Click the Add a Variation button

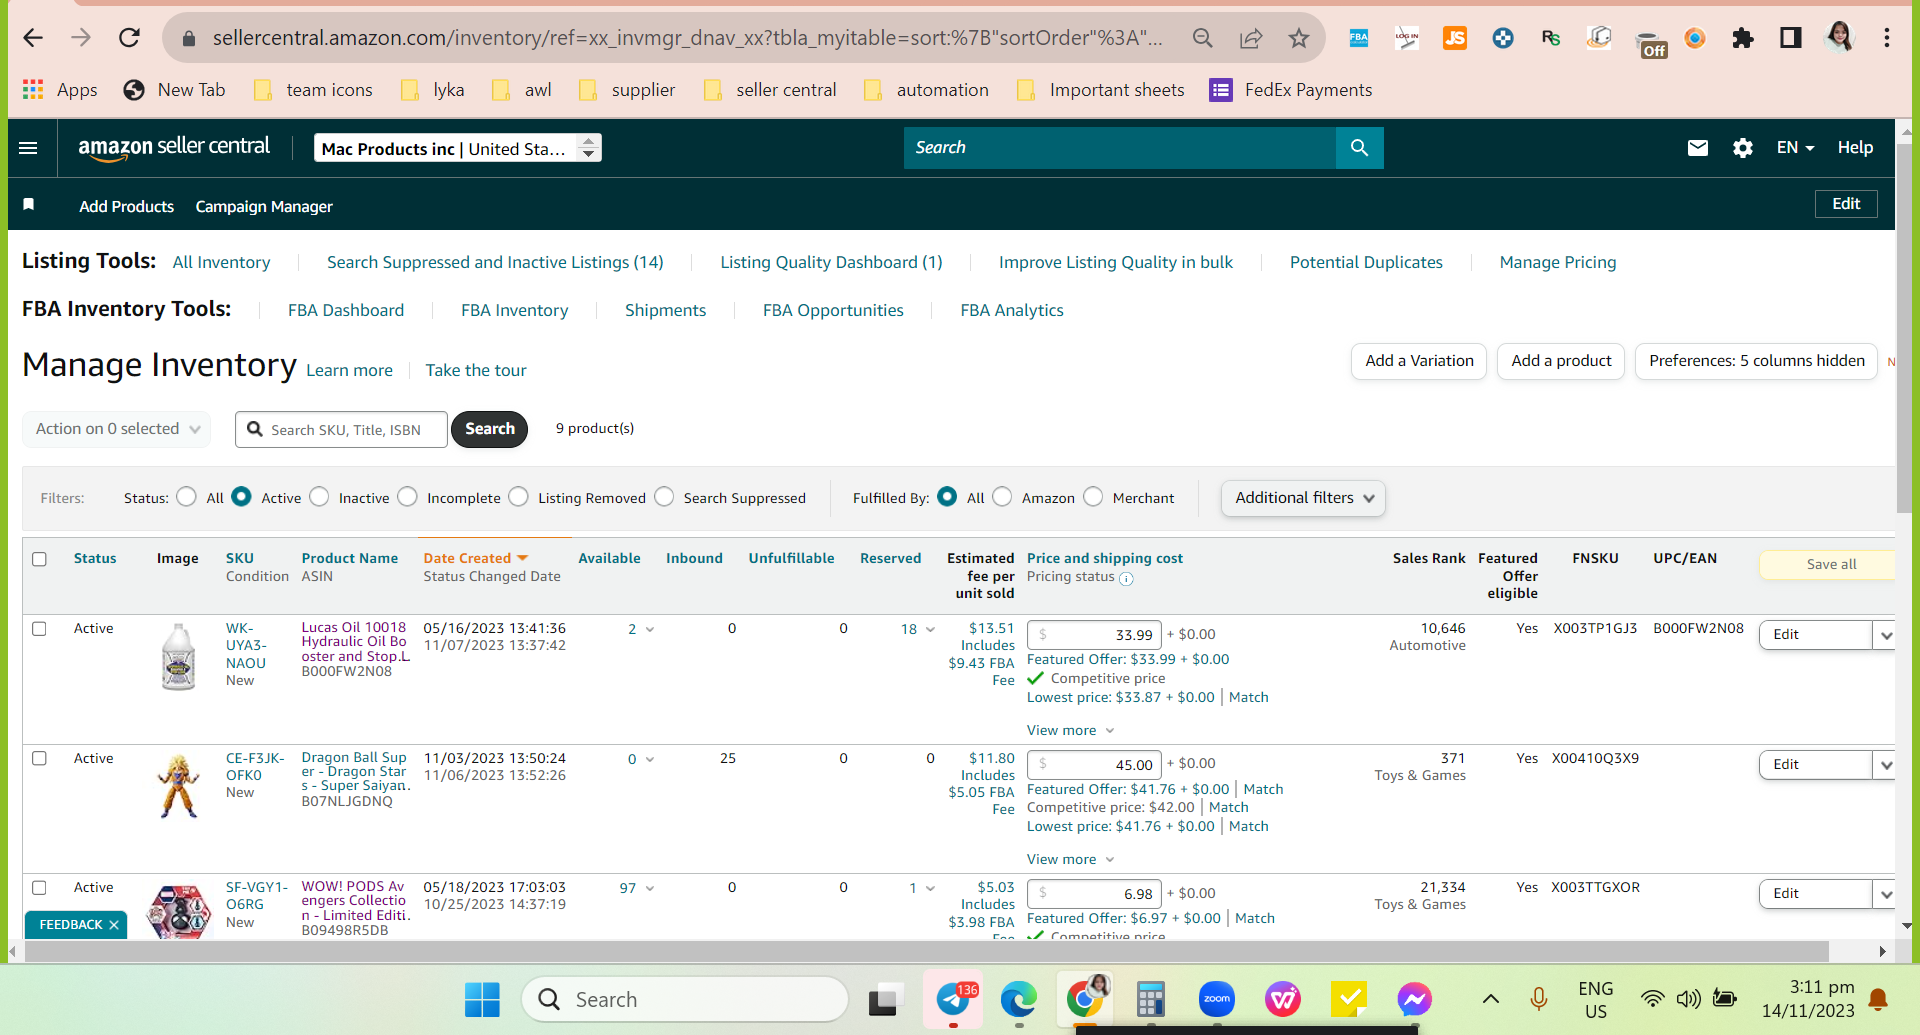point(1419,361)
